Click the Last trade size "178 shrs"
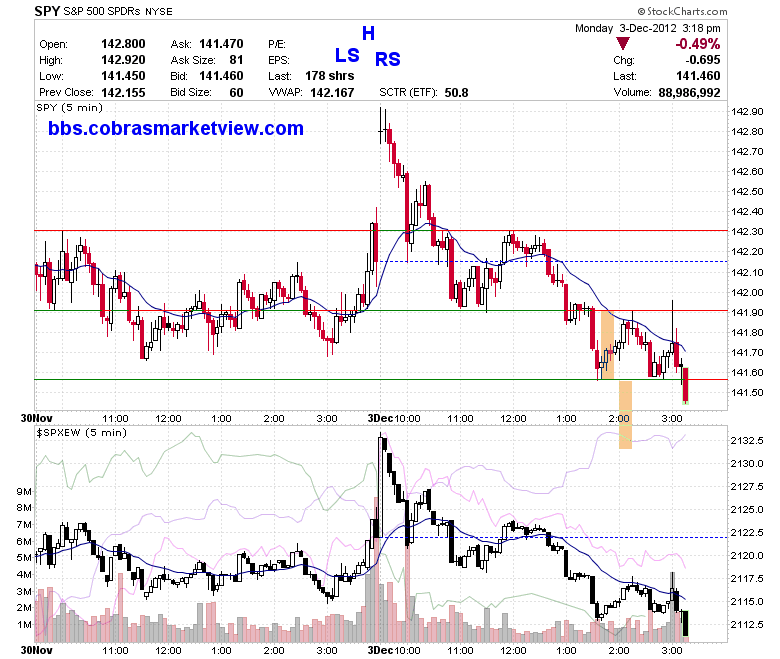This screenshot has width=780, height=659. click(329, 76)
